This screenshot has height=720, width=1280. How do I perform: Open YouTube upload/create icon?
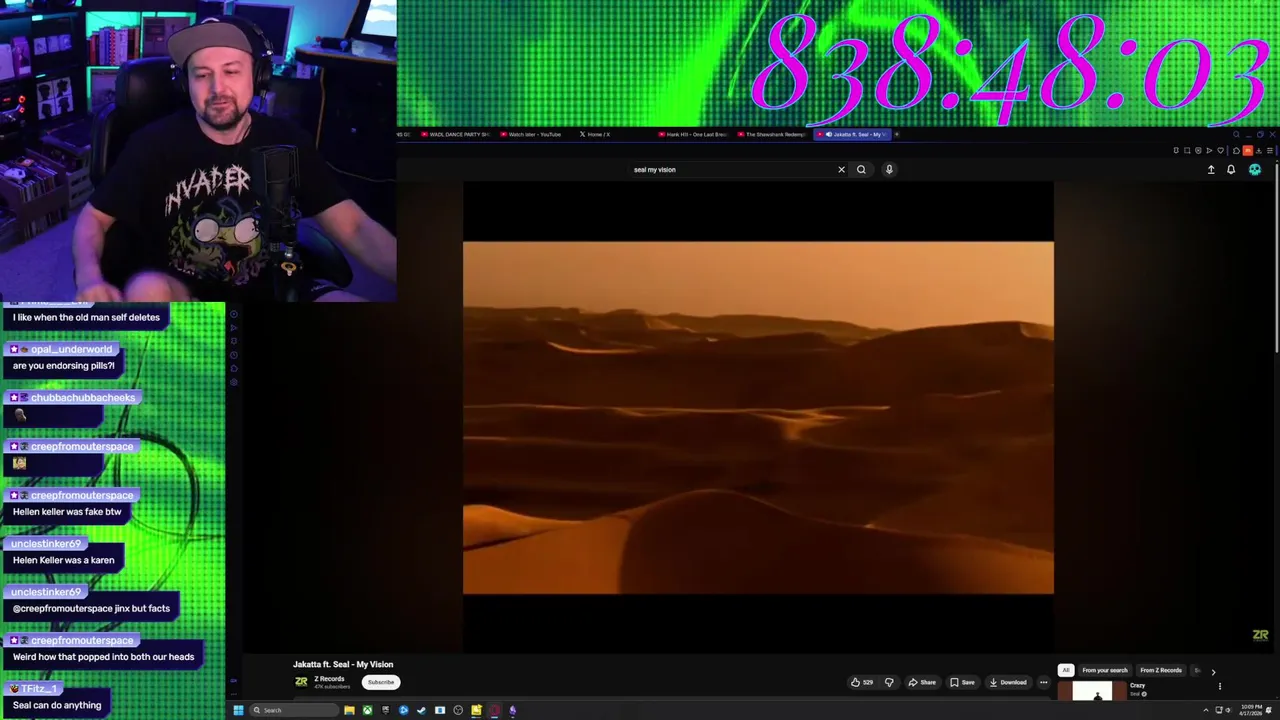(x=1211, y=170)
